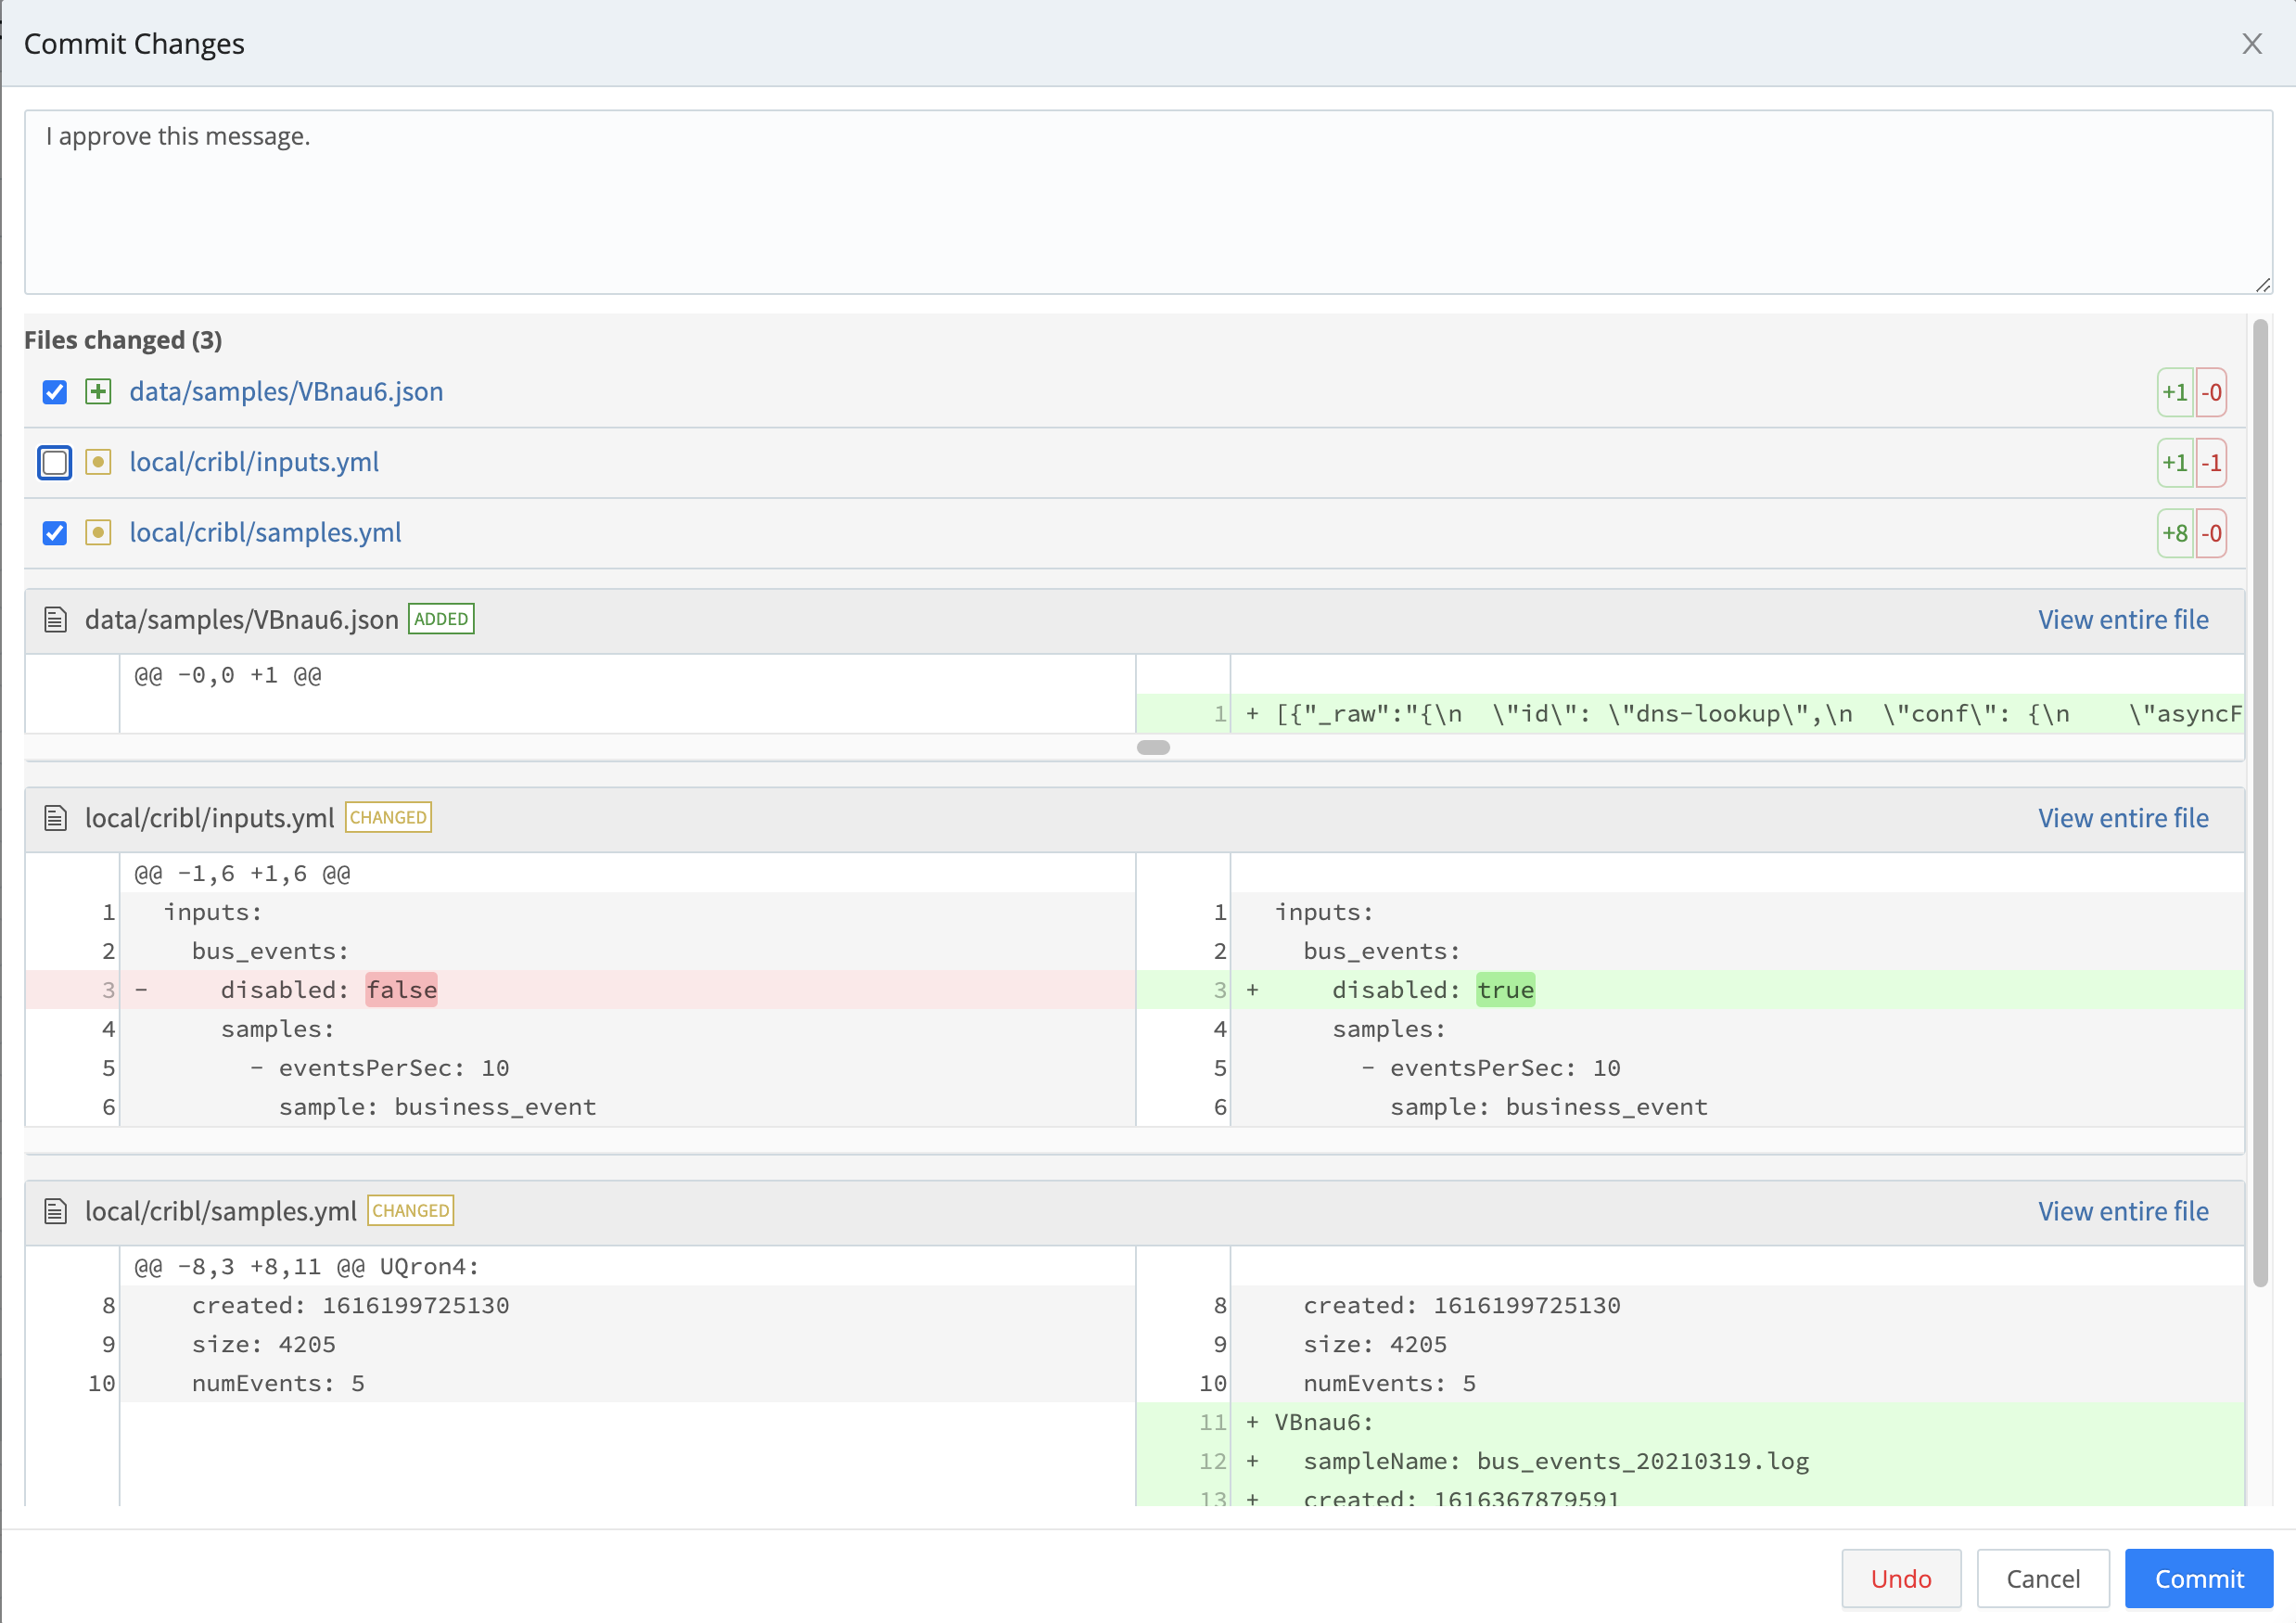The height and width of the screenshot is (1623, 2296).
Task: Click the -0 deletions badge for samples.yml
Action: pyautogui.click(x=2211, y=533)
